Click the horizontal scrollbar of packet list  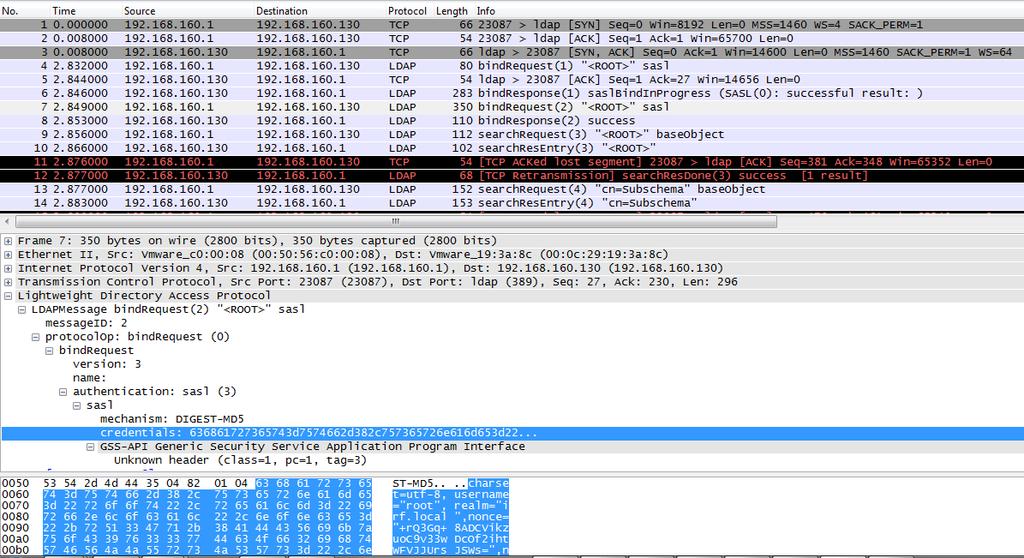point(396,222)
